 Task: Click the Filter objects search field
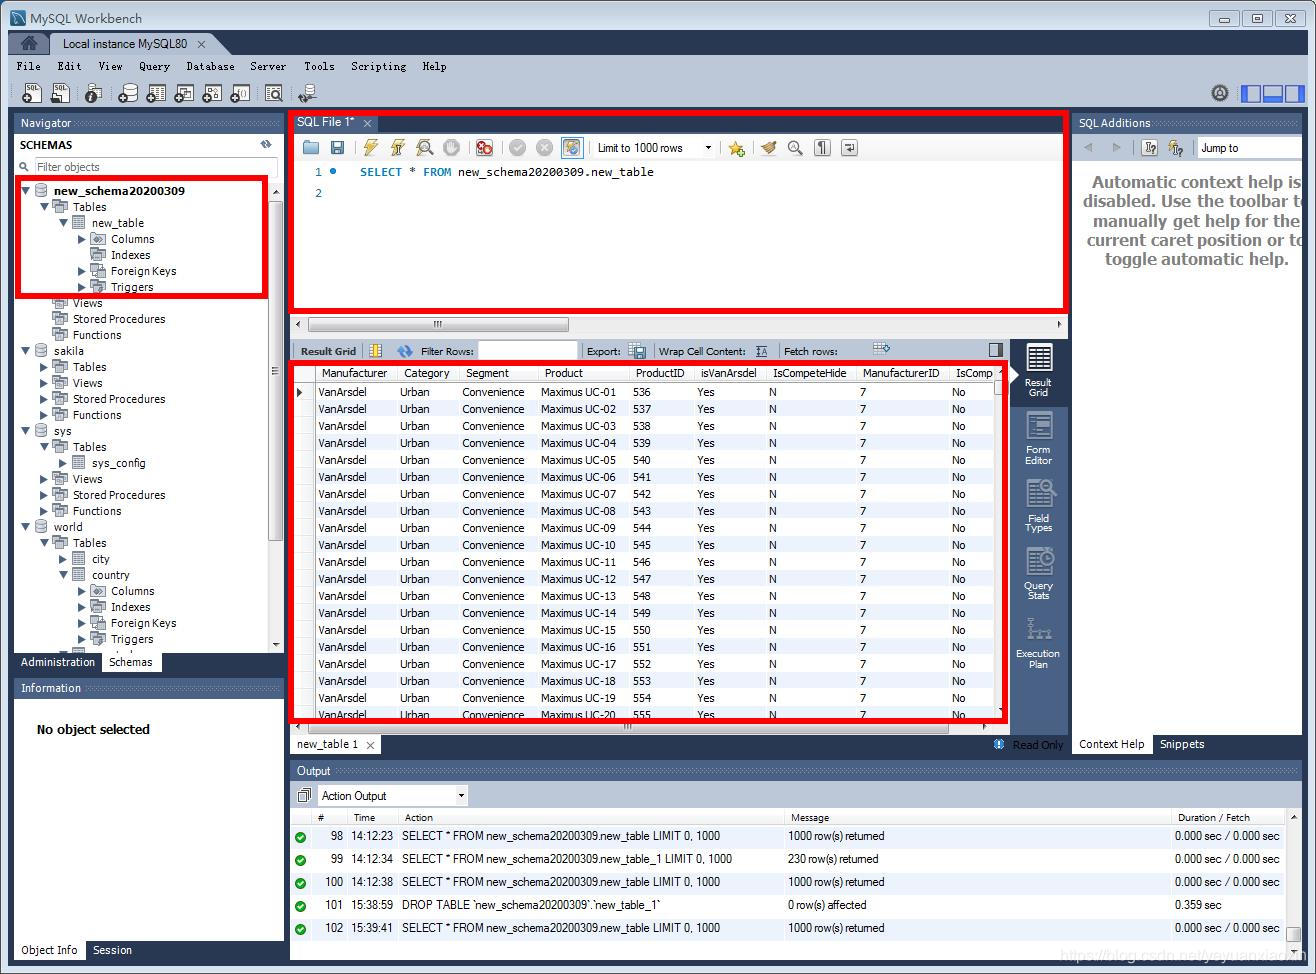coord(155,167)
